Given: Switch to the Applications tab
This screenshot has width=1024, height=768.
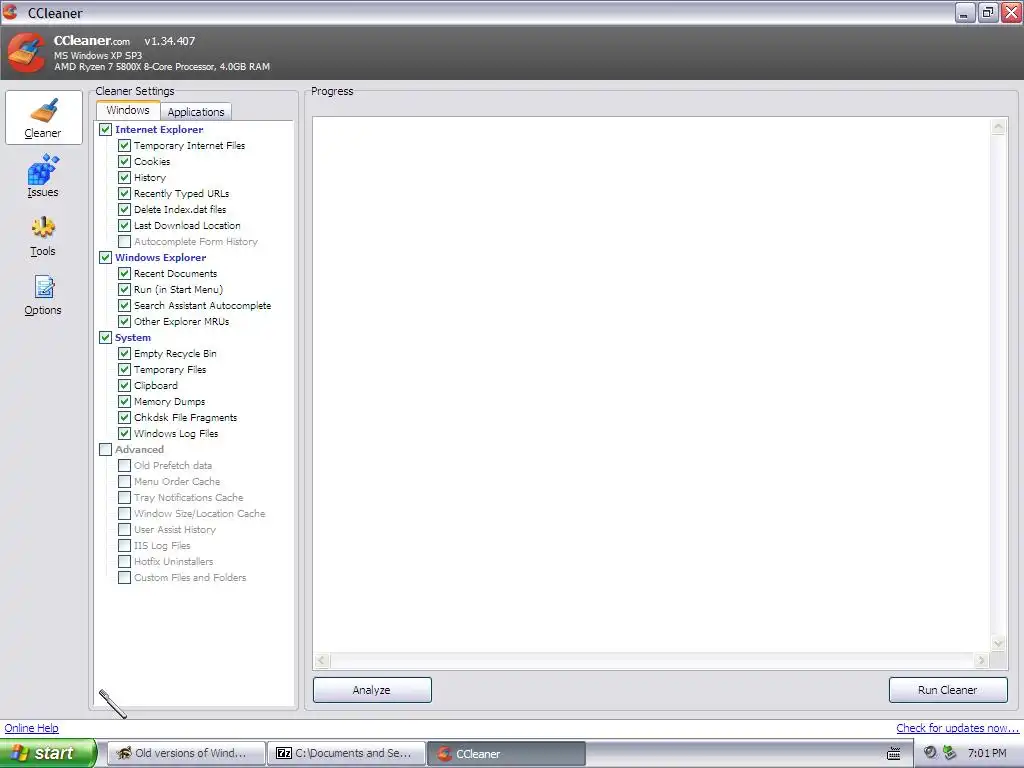Looking at the screenshot, I should coord(196,112).
